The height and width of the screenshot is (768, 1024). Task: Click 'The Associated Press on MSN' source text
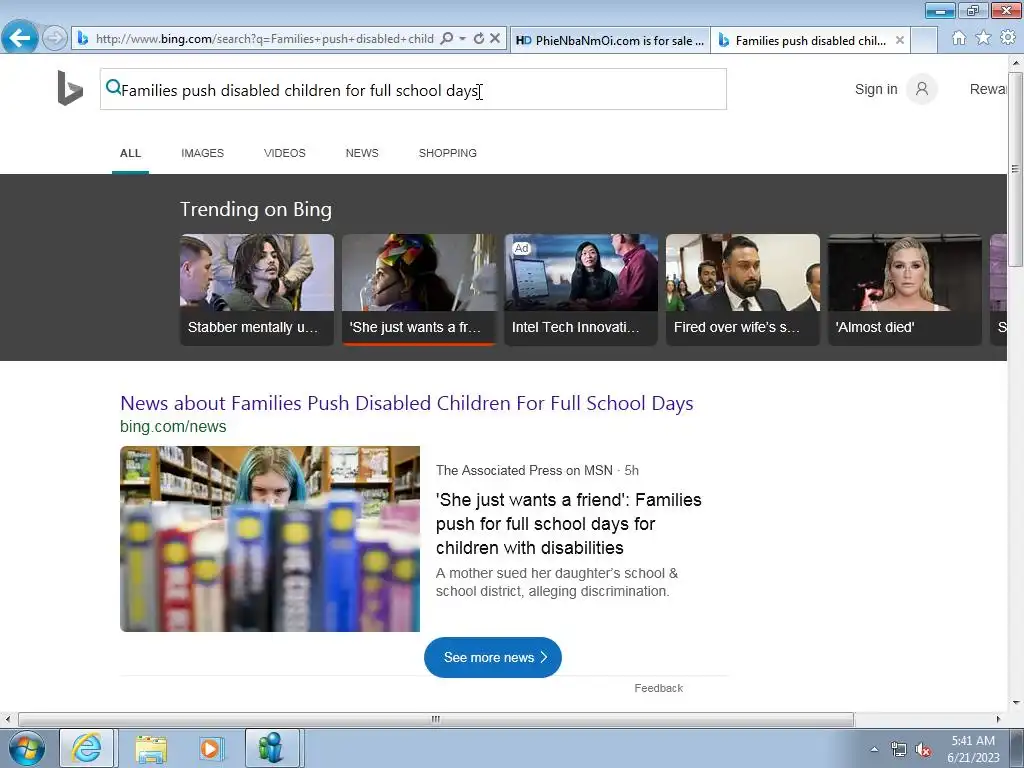(x=524, y=470)
